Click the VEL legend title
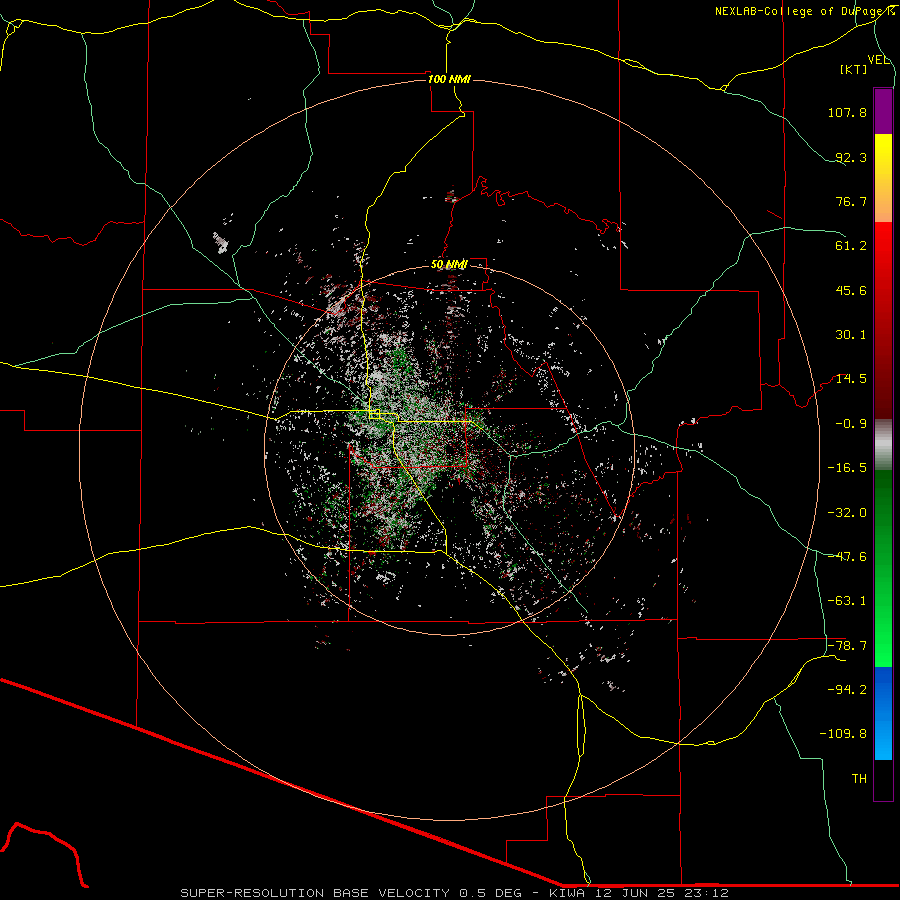The image size is (900, 900). point(878,60)
